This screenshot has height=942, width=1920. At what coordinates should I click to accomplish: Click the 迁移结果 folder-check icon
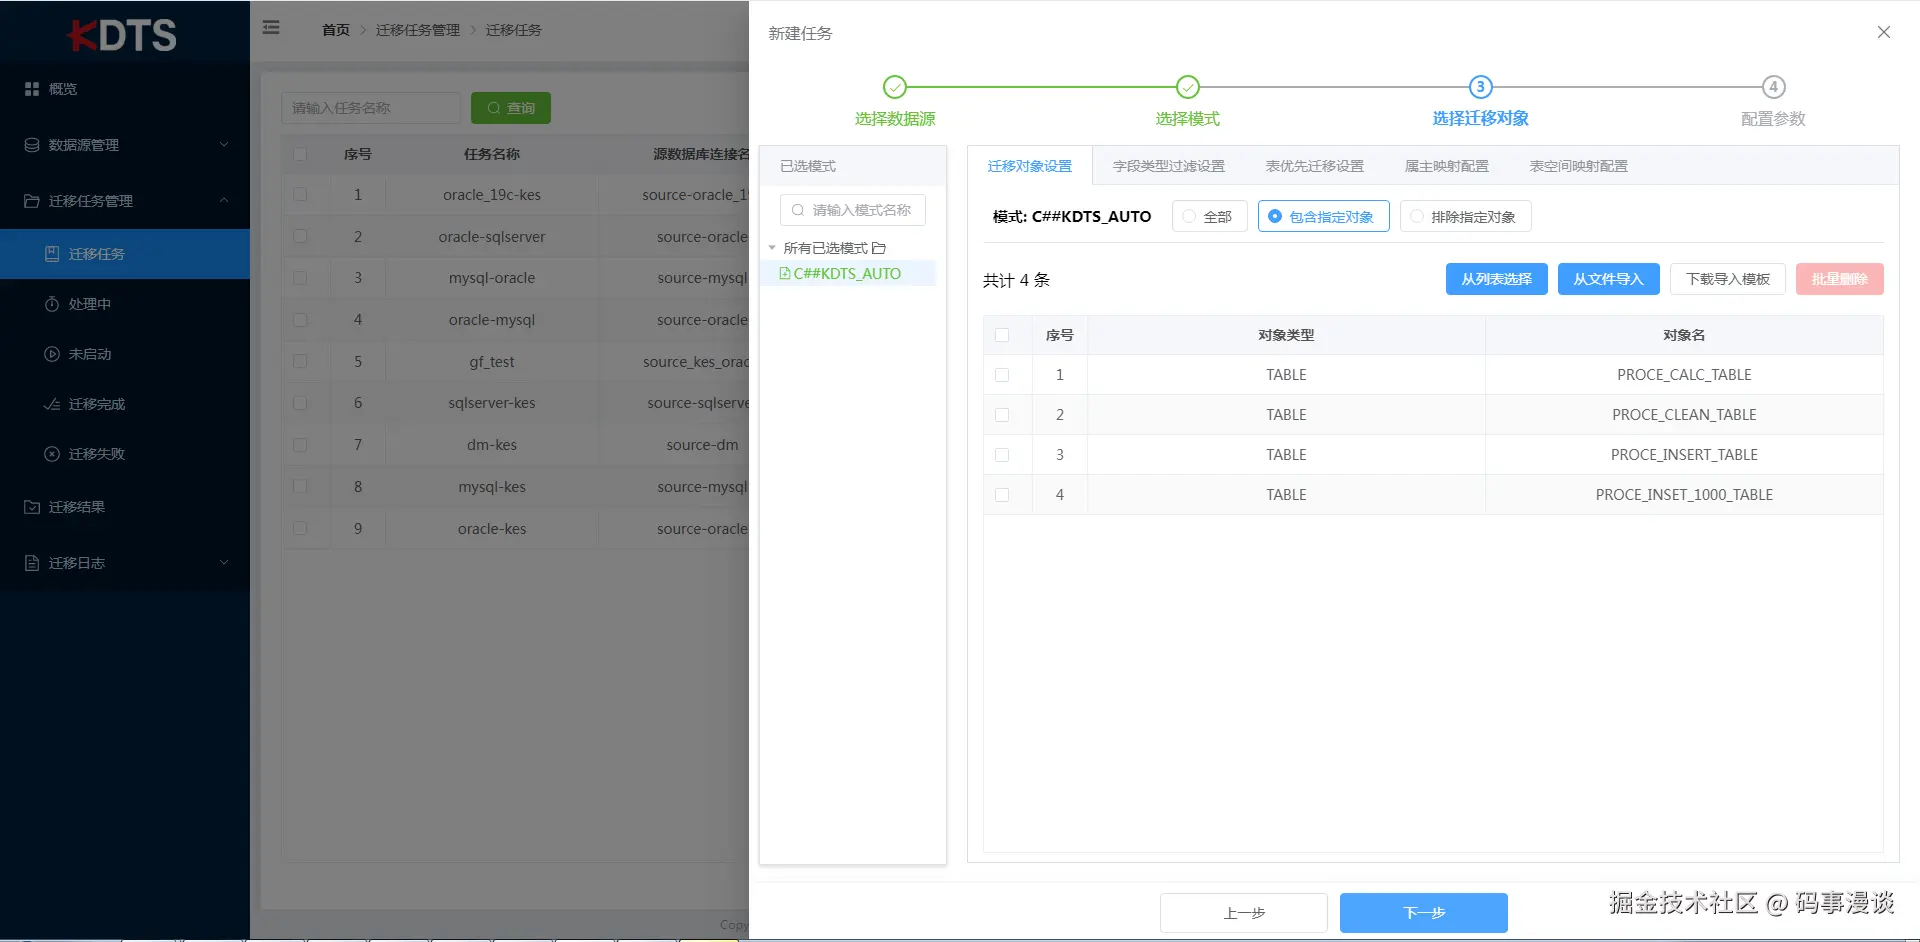pyautogui.click(x=32, y=507)
